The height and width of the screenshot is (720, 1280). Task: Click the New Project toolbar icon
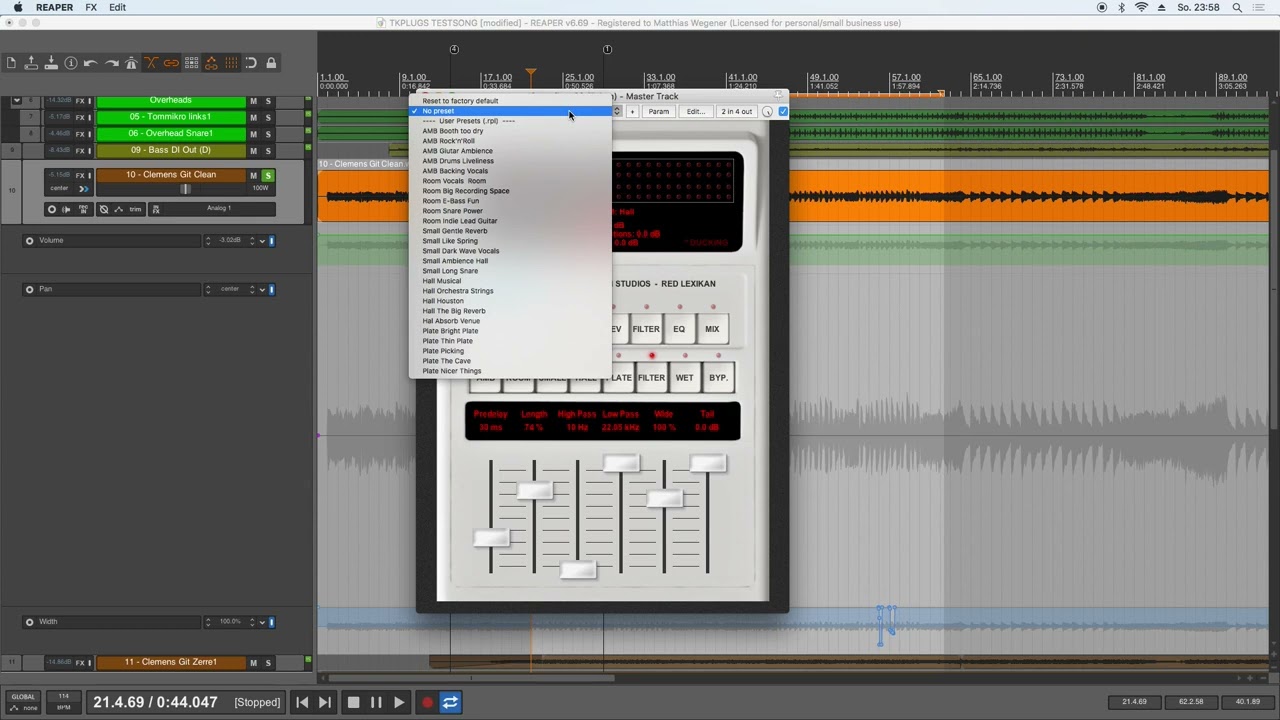click(x=11, y=63)
